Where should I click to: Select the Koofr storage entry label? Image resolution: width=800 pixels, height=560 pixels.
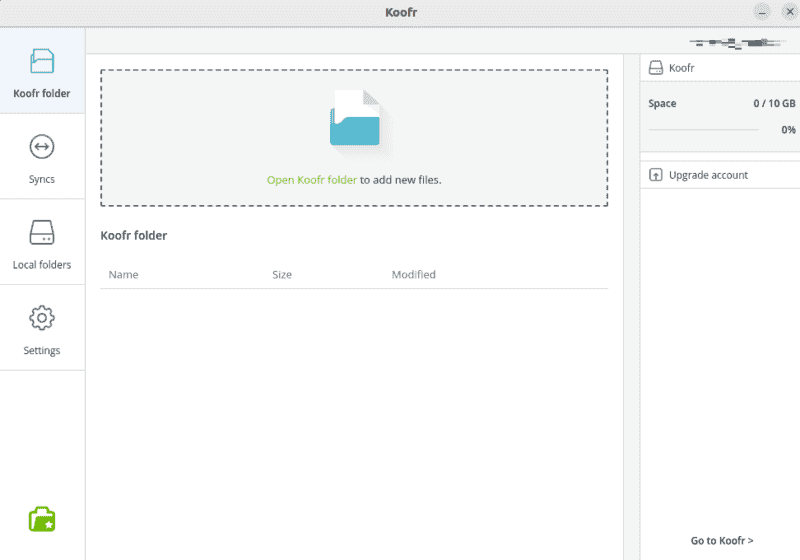[682, 68]
